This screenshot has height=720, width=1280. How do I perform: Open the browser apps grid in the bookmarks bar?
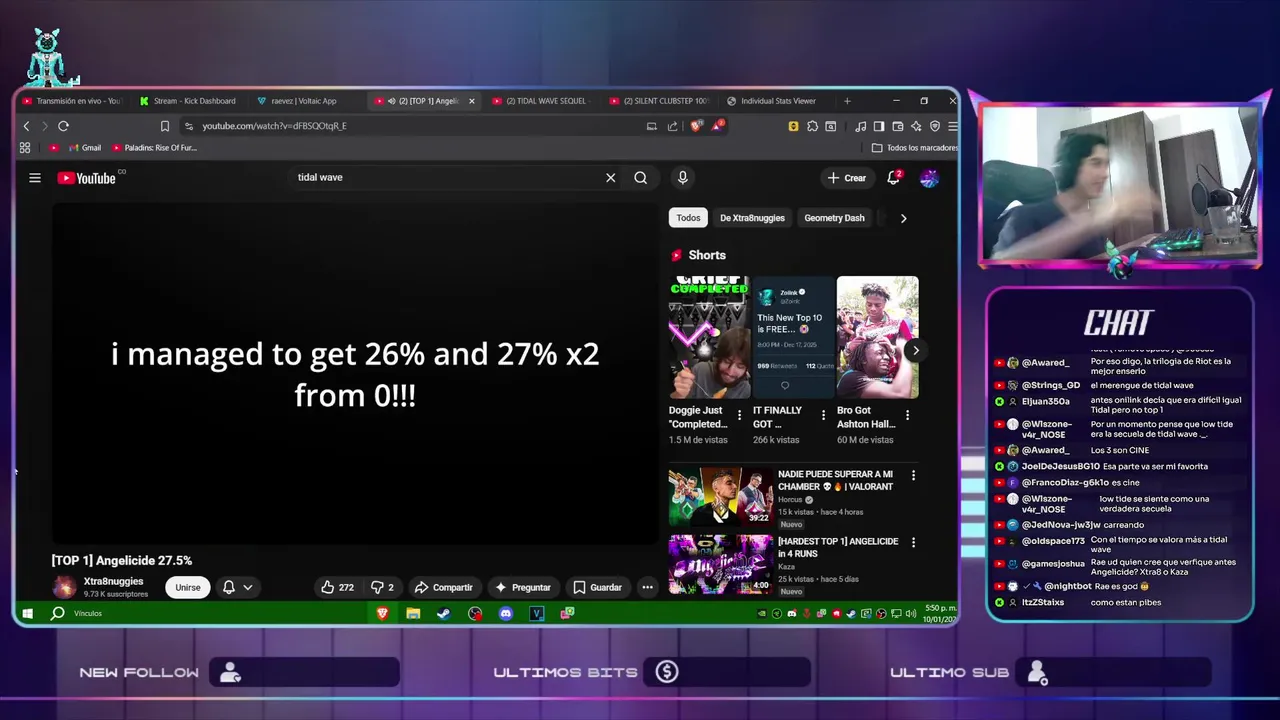[x=25, y=148]
